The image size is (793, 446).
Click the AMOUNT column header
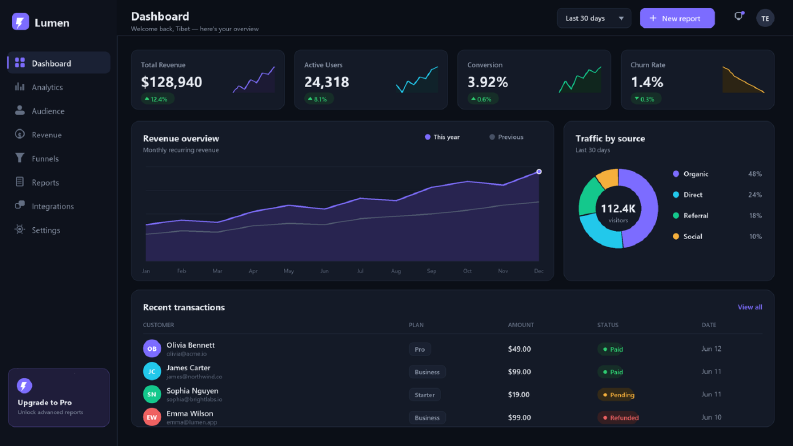click(x=521, y=325)
